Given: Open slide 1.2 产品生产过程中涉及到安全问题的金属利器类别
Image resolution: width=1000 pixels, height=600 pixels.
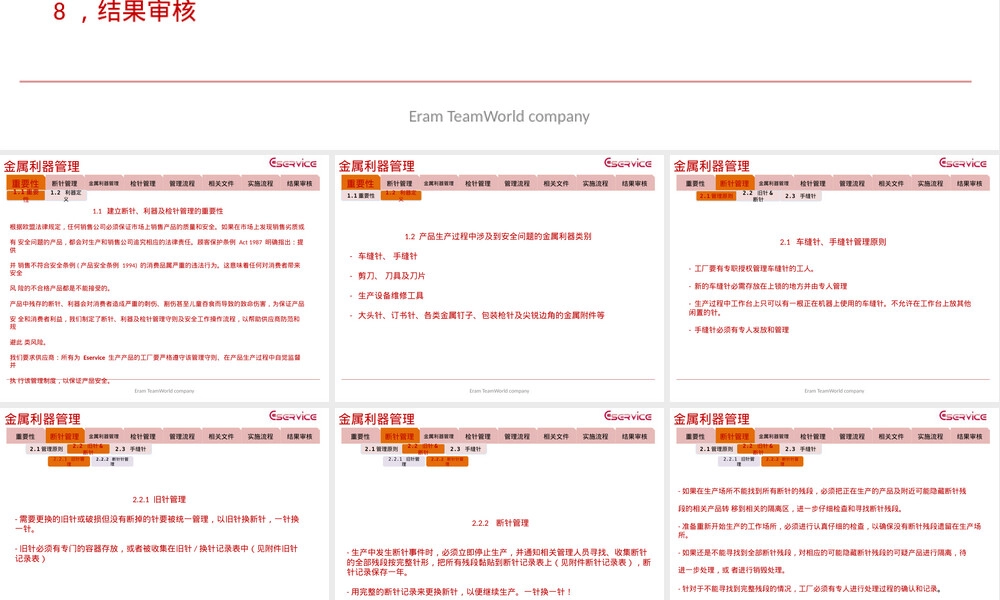Looking at the screenshot, I should [x=499, y=278].
